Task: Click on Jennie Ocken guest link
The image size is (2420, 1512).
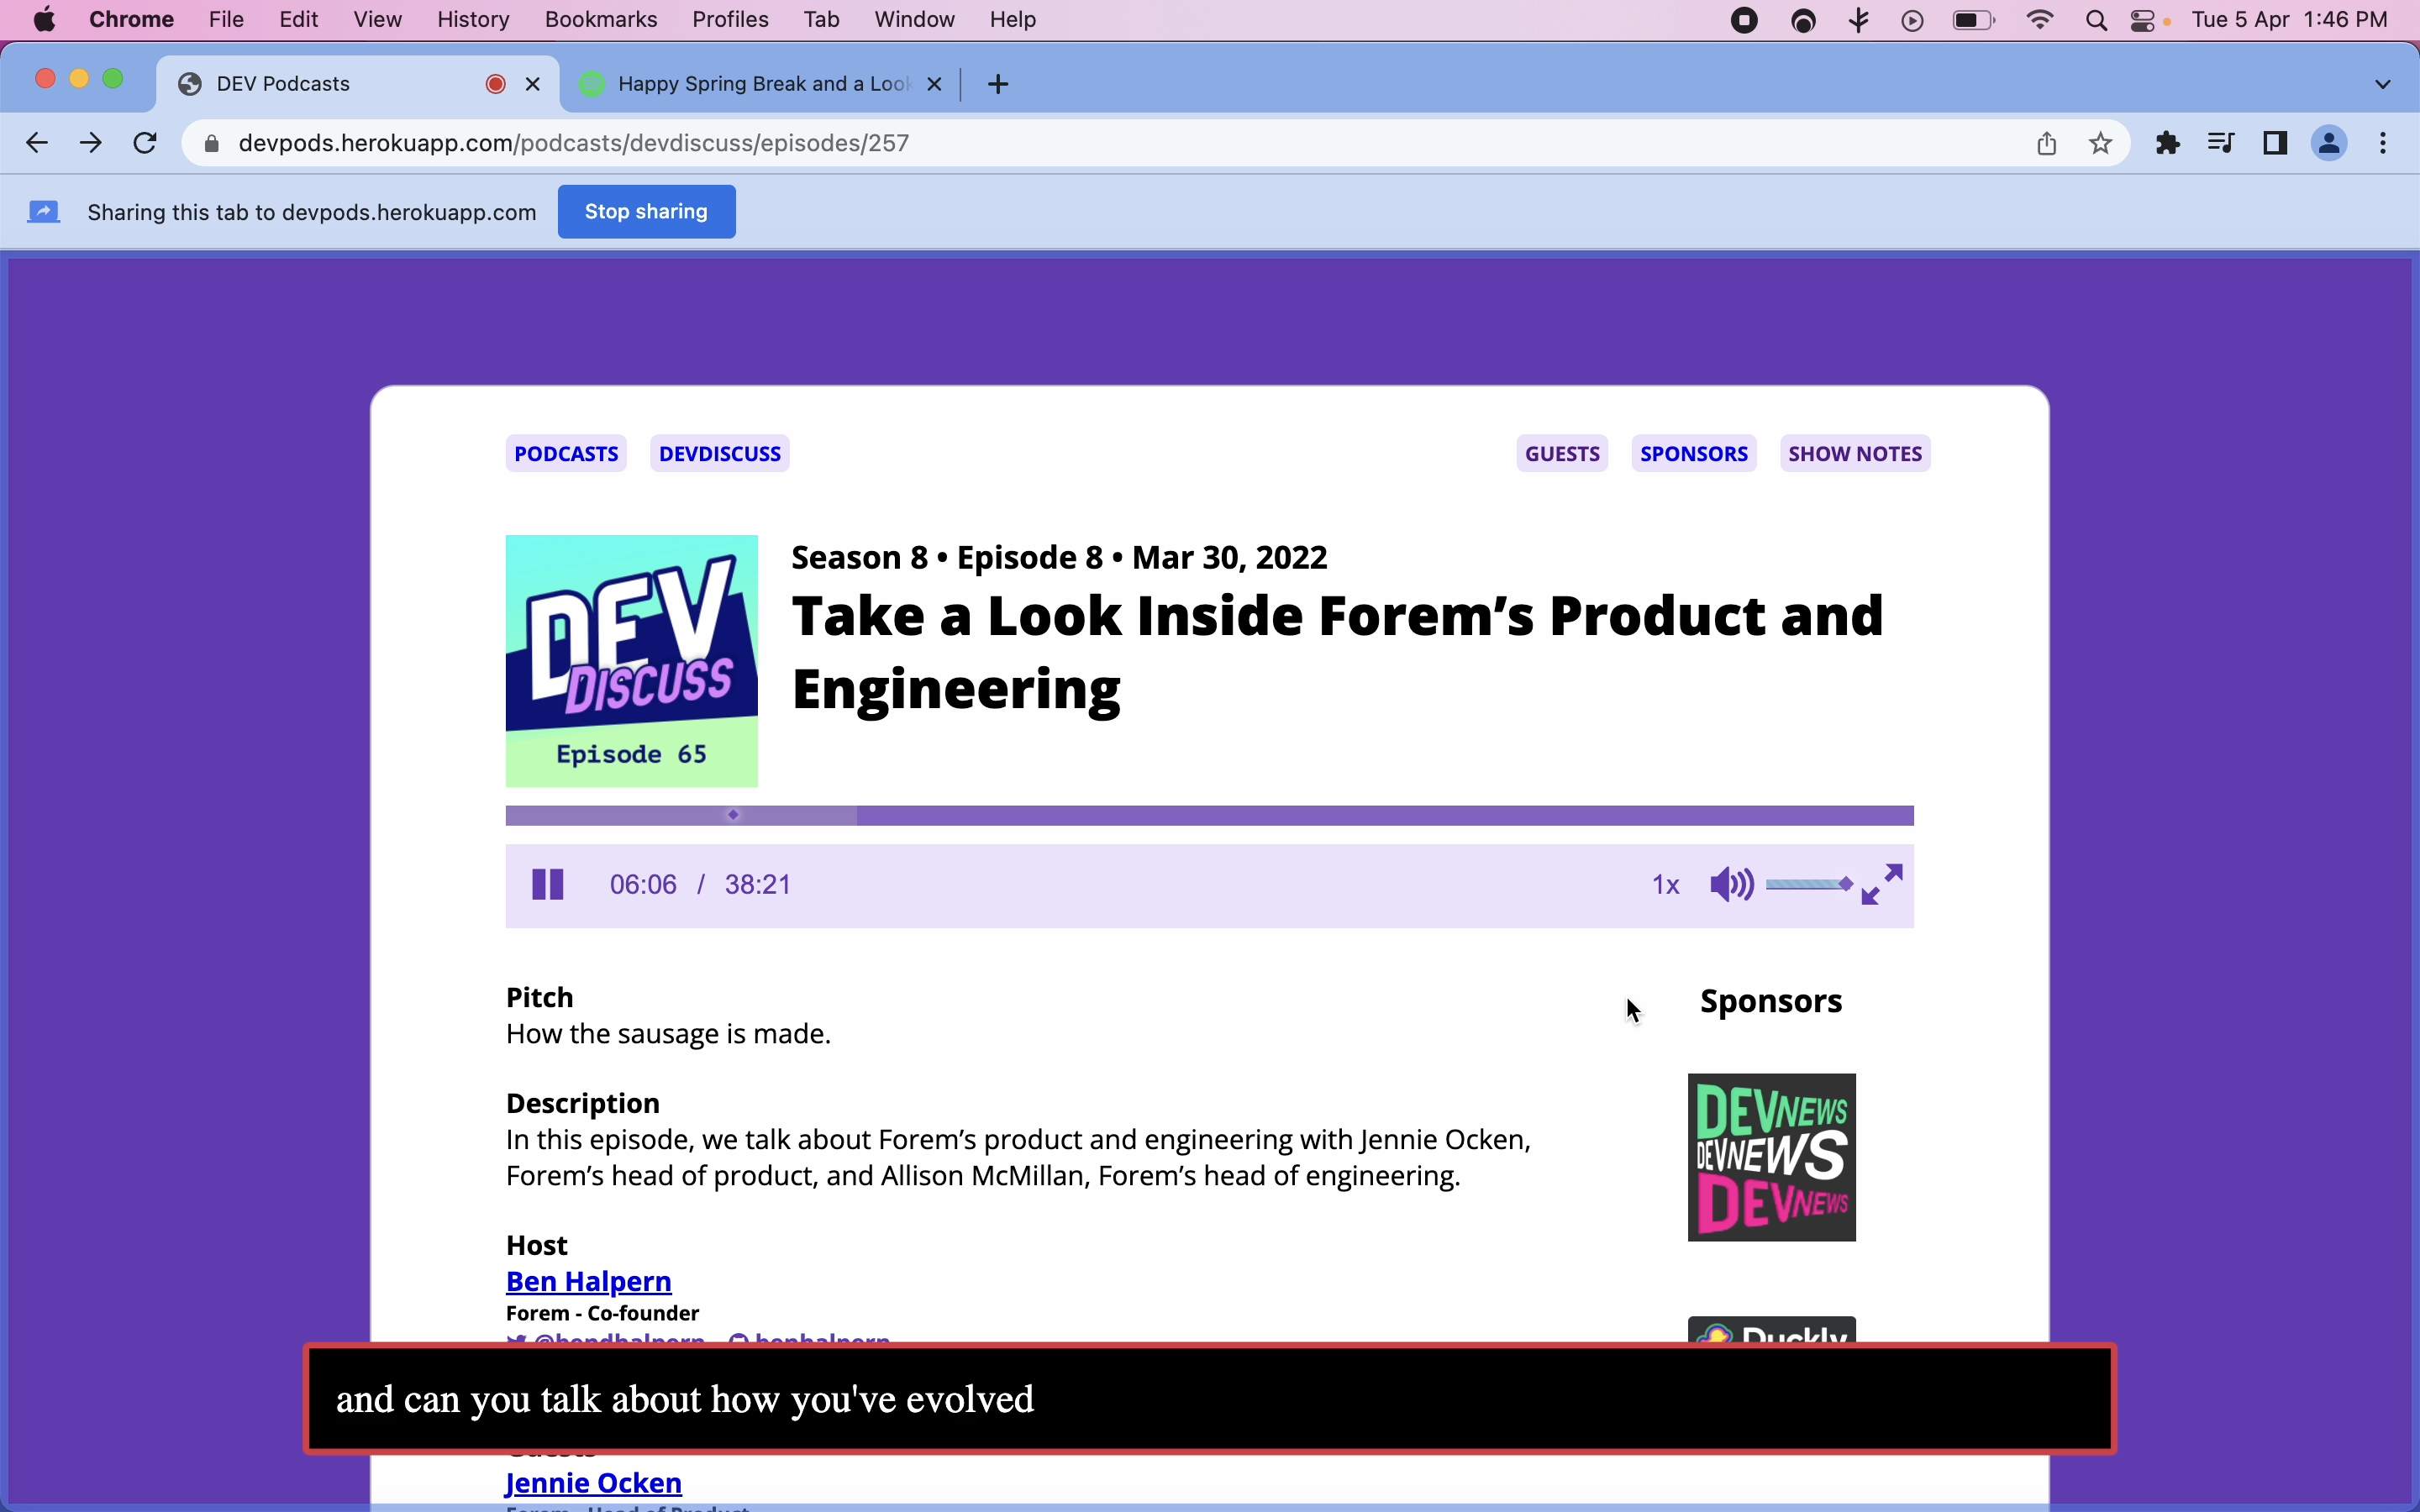Action: 592,1483
